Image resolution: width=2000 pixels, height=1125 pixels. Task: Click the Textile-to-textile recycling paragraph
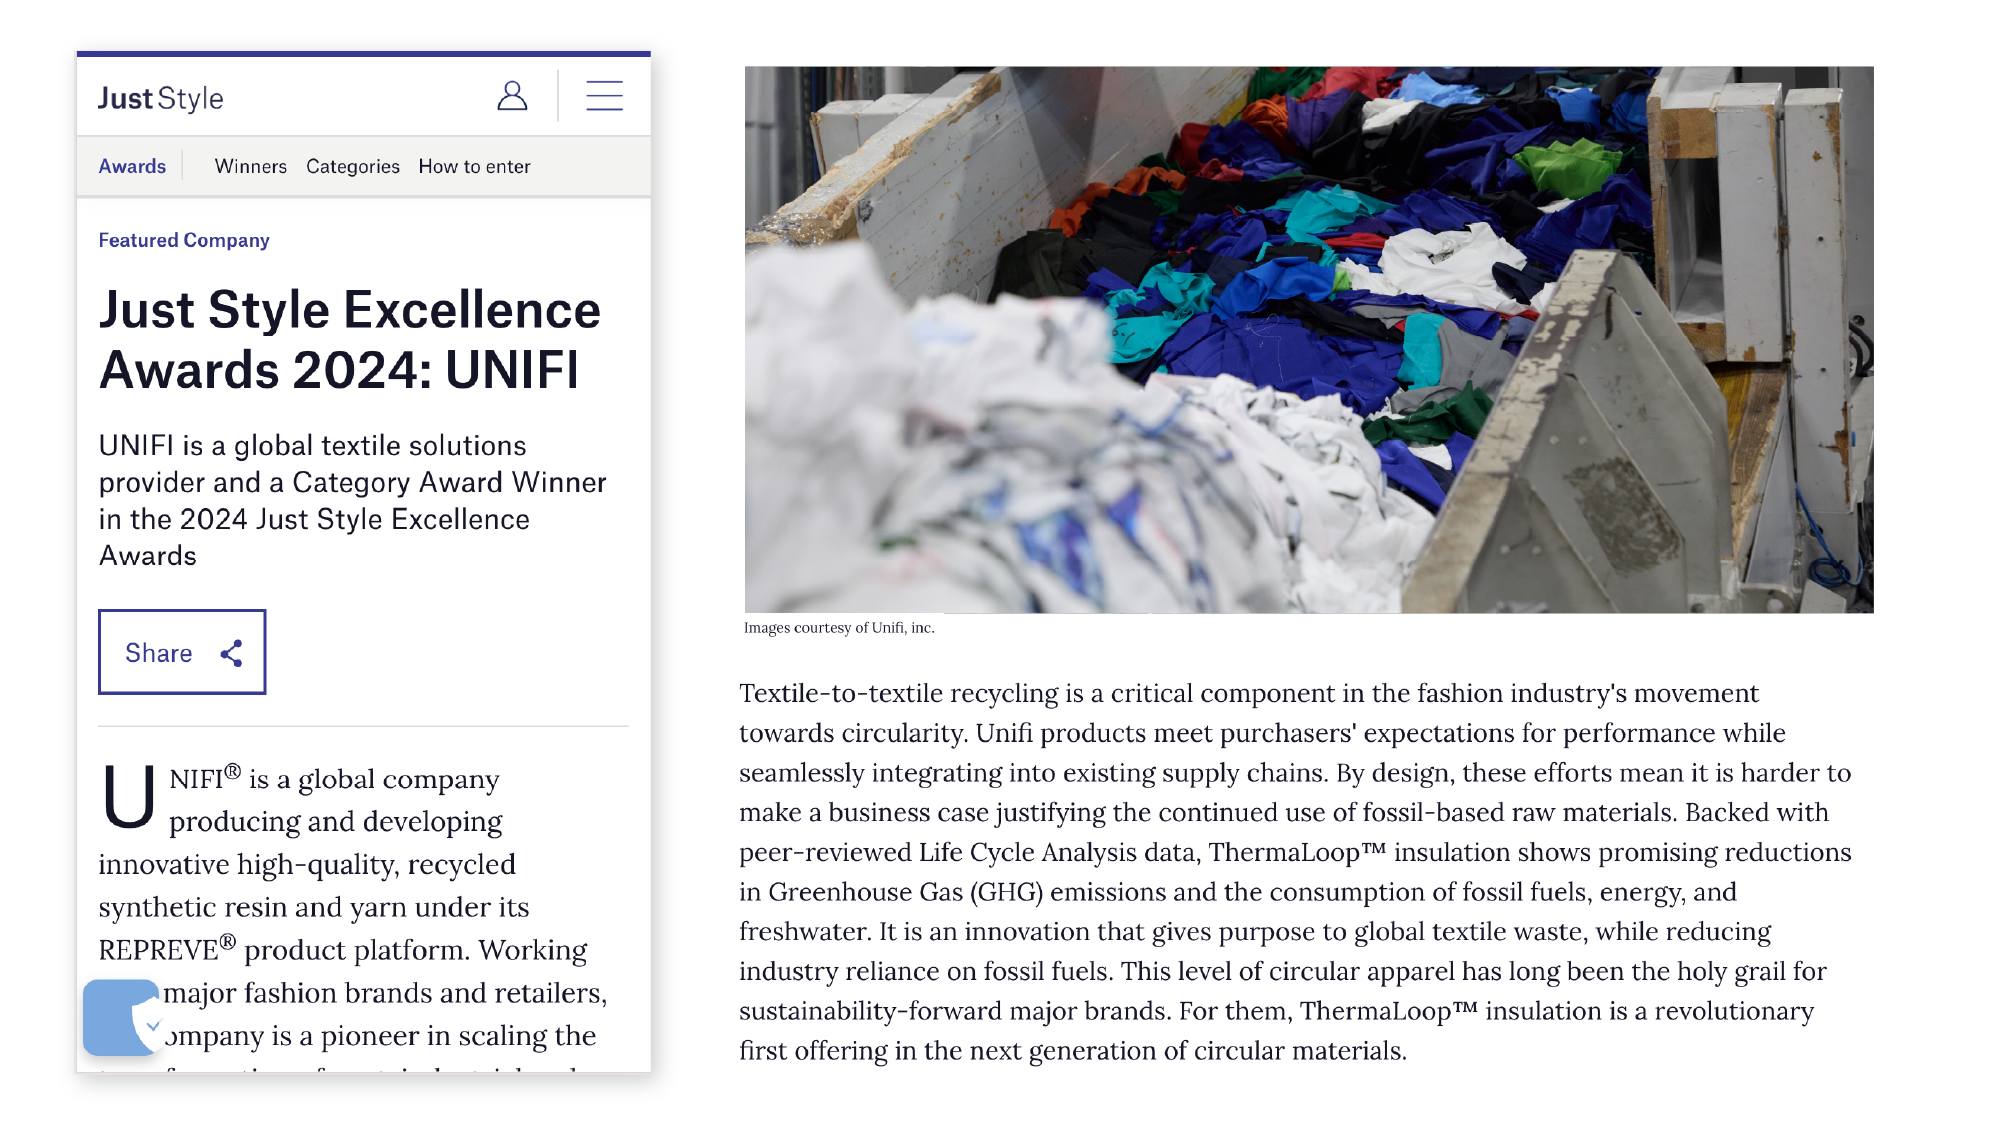(x=1295, y=871)
